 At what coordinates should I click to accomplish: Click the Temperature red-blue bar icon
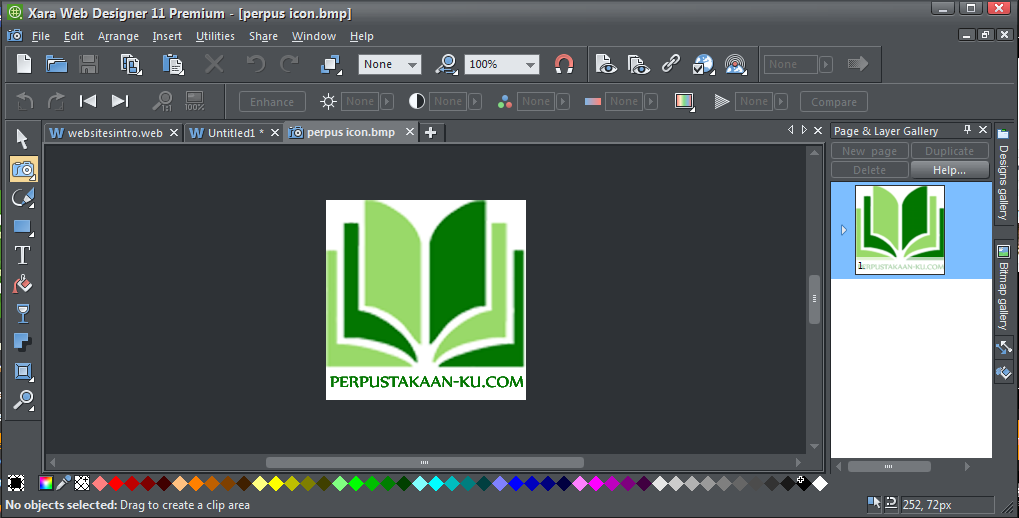pyautogui.click(x=593, y=101)
